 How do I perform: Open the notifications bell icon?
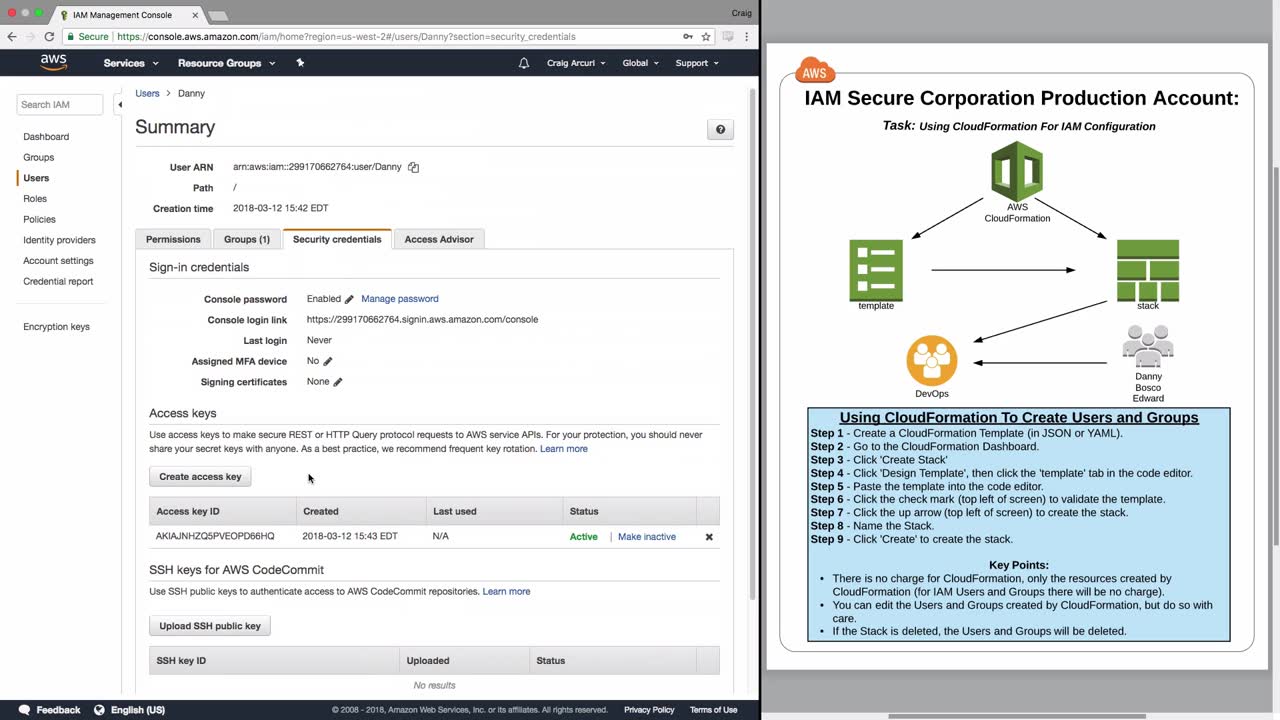tap(524, 63)
